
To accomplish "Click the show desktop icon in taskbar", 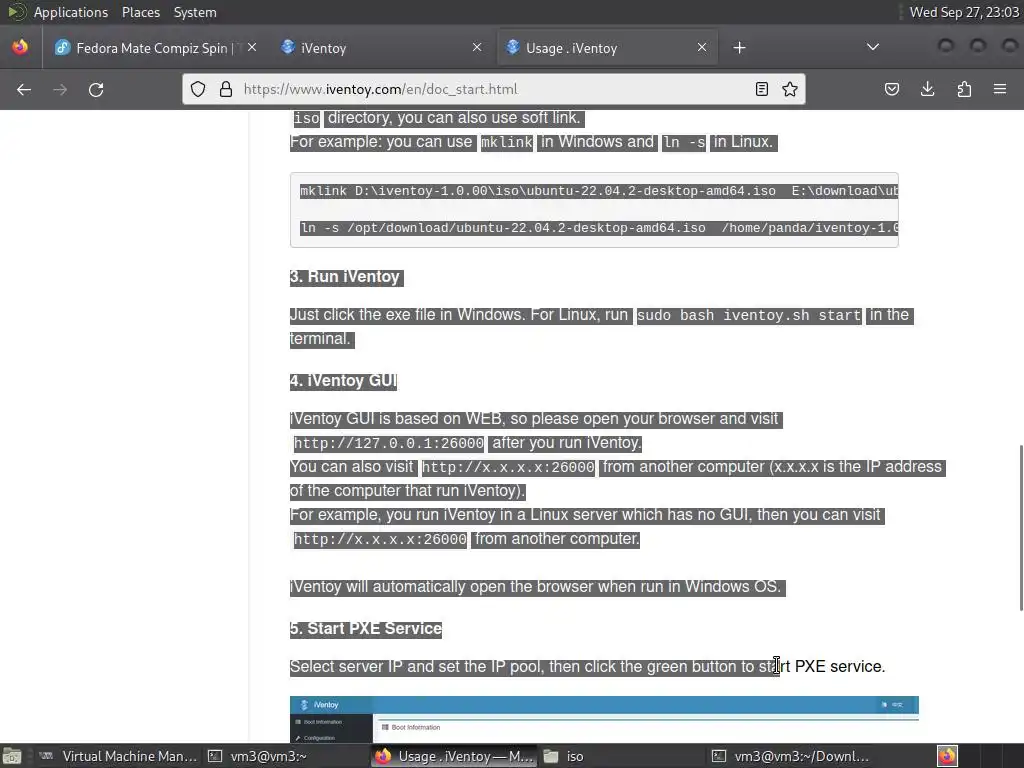I will tap(12, 756).
